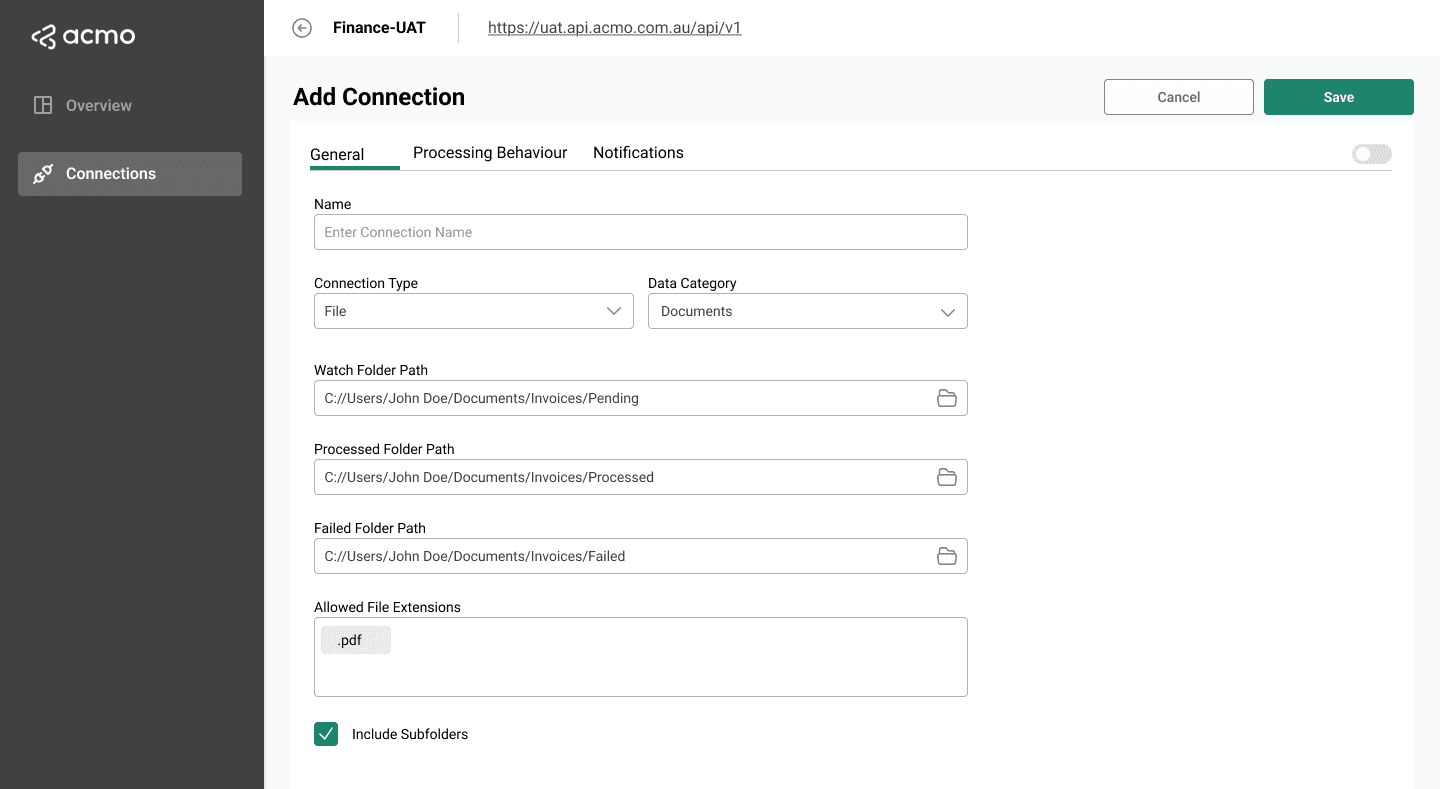Enable the toggle near the tabs

tap(1371, 153)
